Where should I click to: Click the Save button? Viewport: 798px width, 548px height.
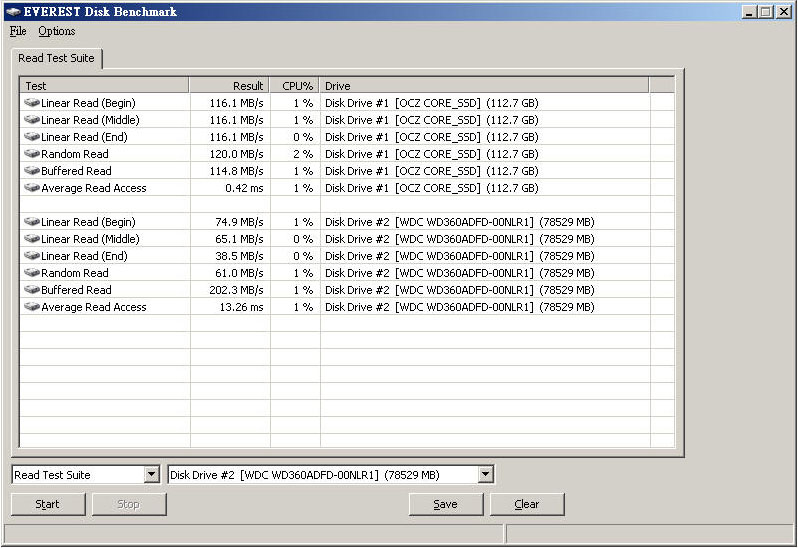(x=445, y=504)
